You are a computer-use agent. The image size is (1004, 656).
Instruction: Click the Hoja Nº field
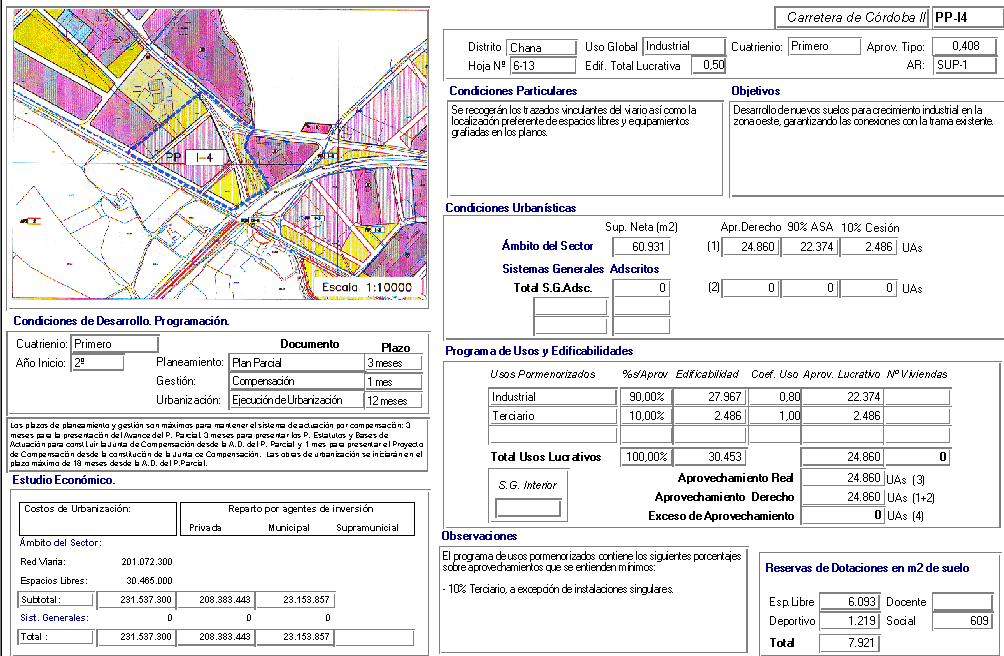pyautogui.click(x=541, y=66)
